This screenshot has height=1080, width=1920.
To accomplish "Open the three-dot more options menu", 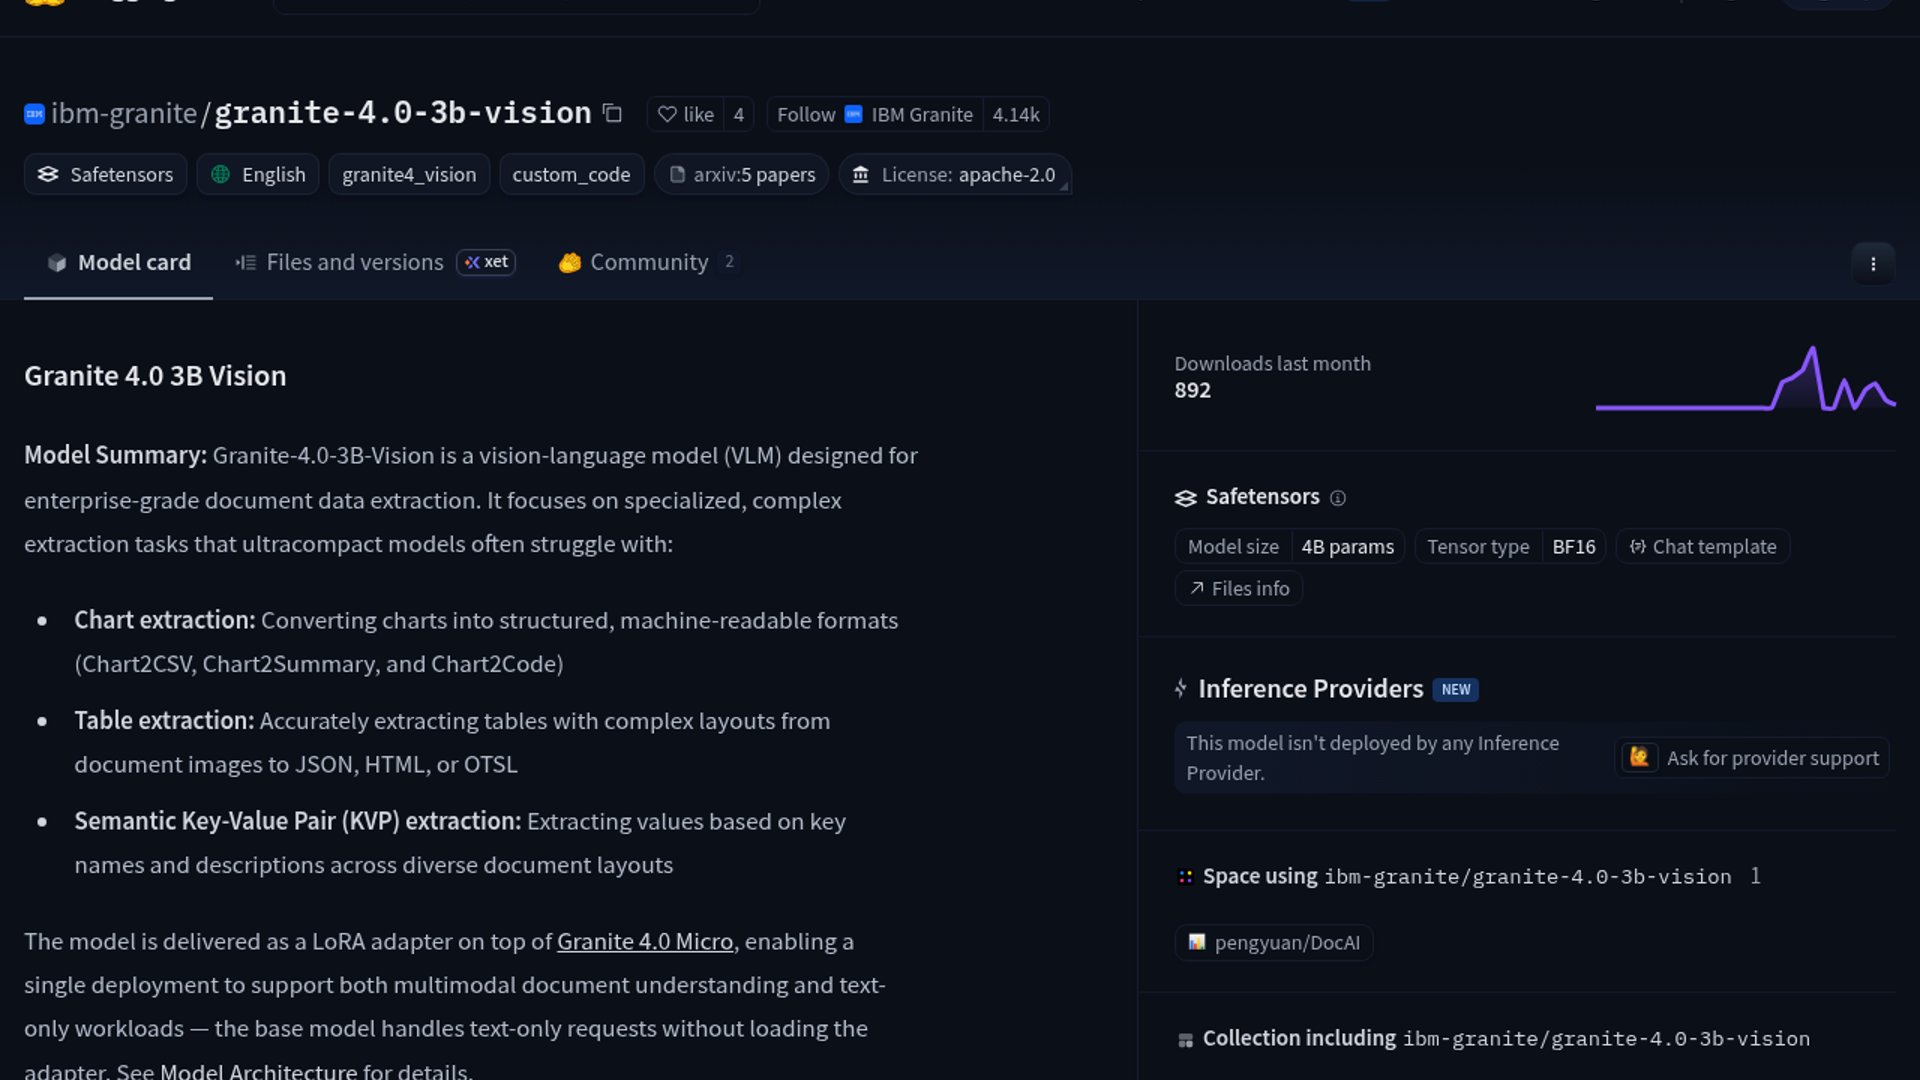I will click(x=1872, y=264).
